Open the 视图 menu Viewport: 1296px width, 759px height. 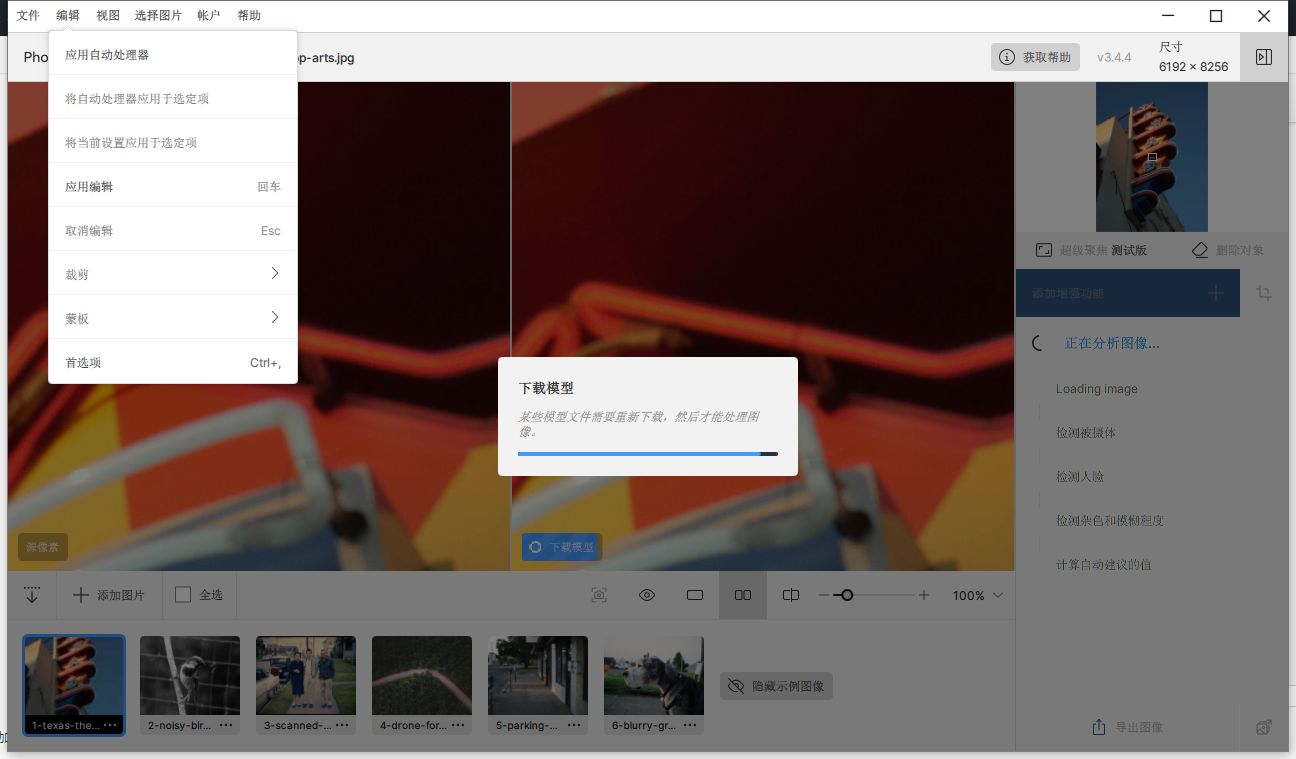click(x=108, y=15)
